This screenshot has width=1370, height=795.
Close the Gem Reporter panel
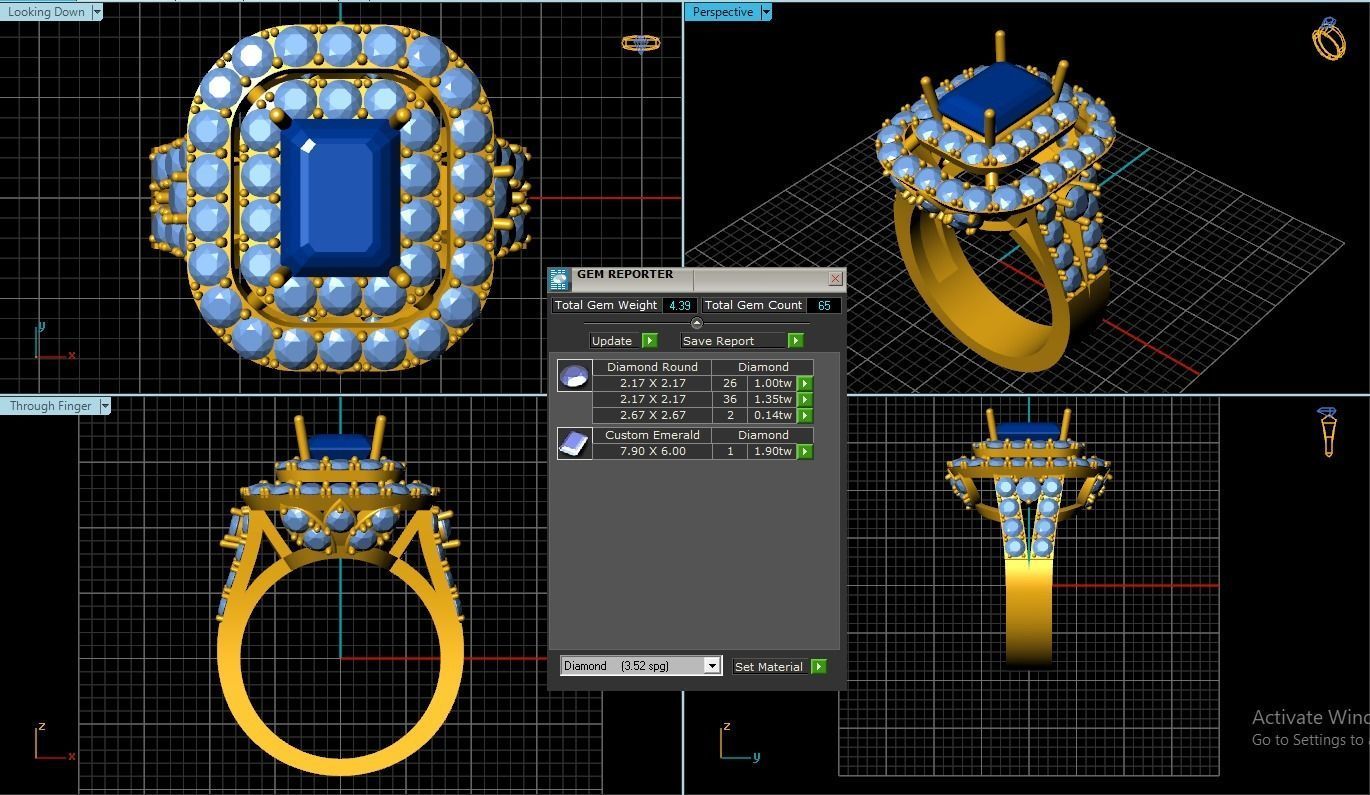point(835,278)
